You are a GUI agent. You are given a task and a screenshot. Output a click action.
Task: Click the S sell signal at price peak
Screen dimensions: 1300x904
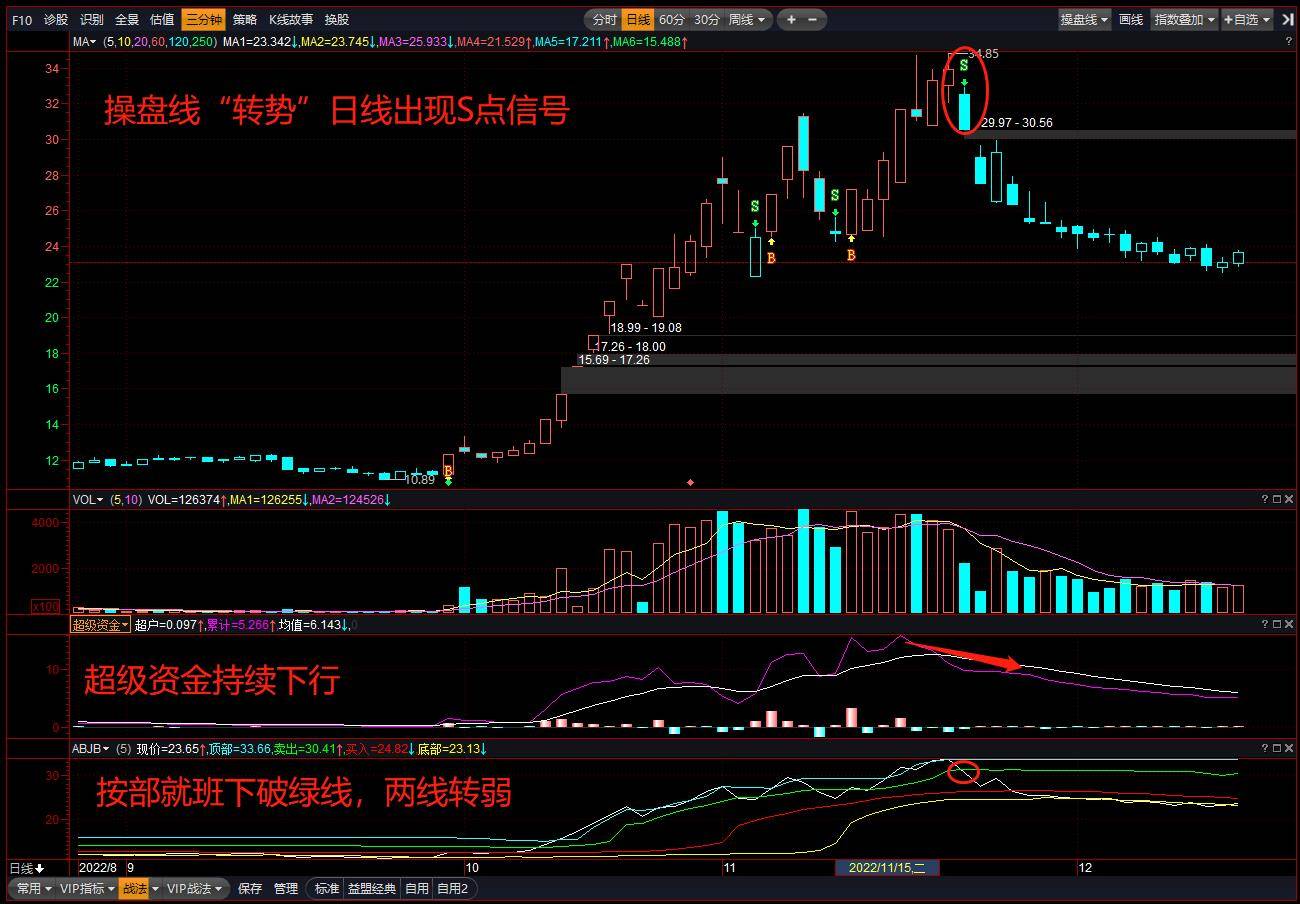964,66
